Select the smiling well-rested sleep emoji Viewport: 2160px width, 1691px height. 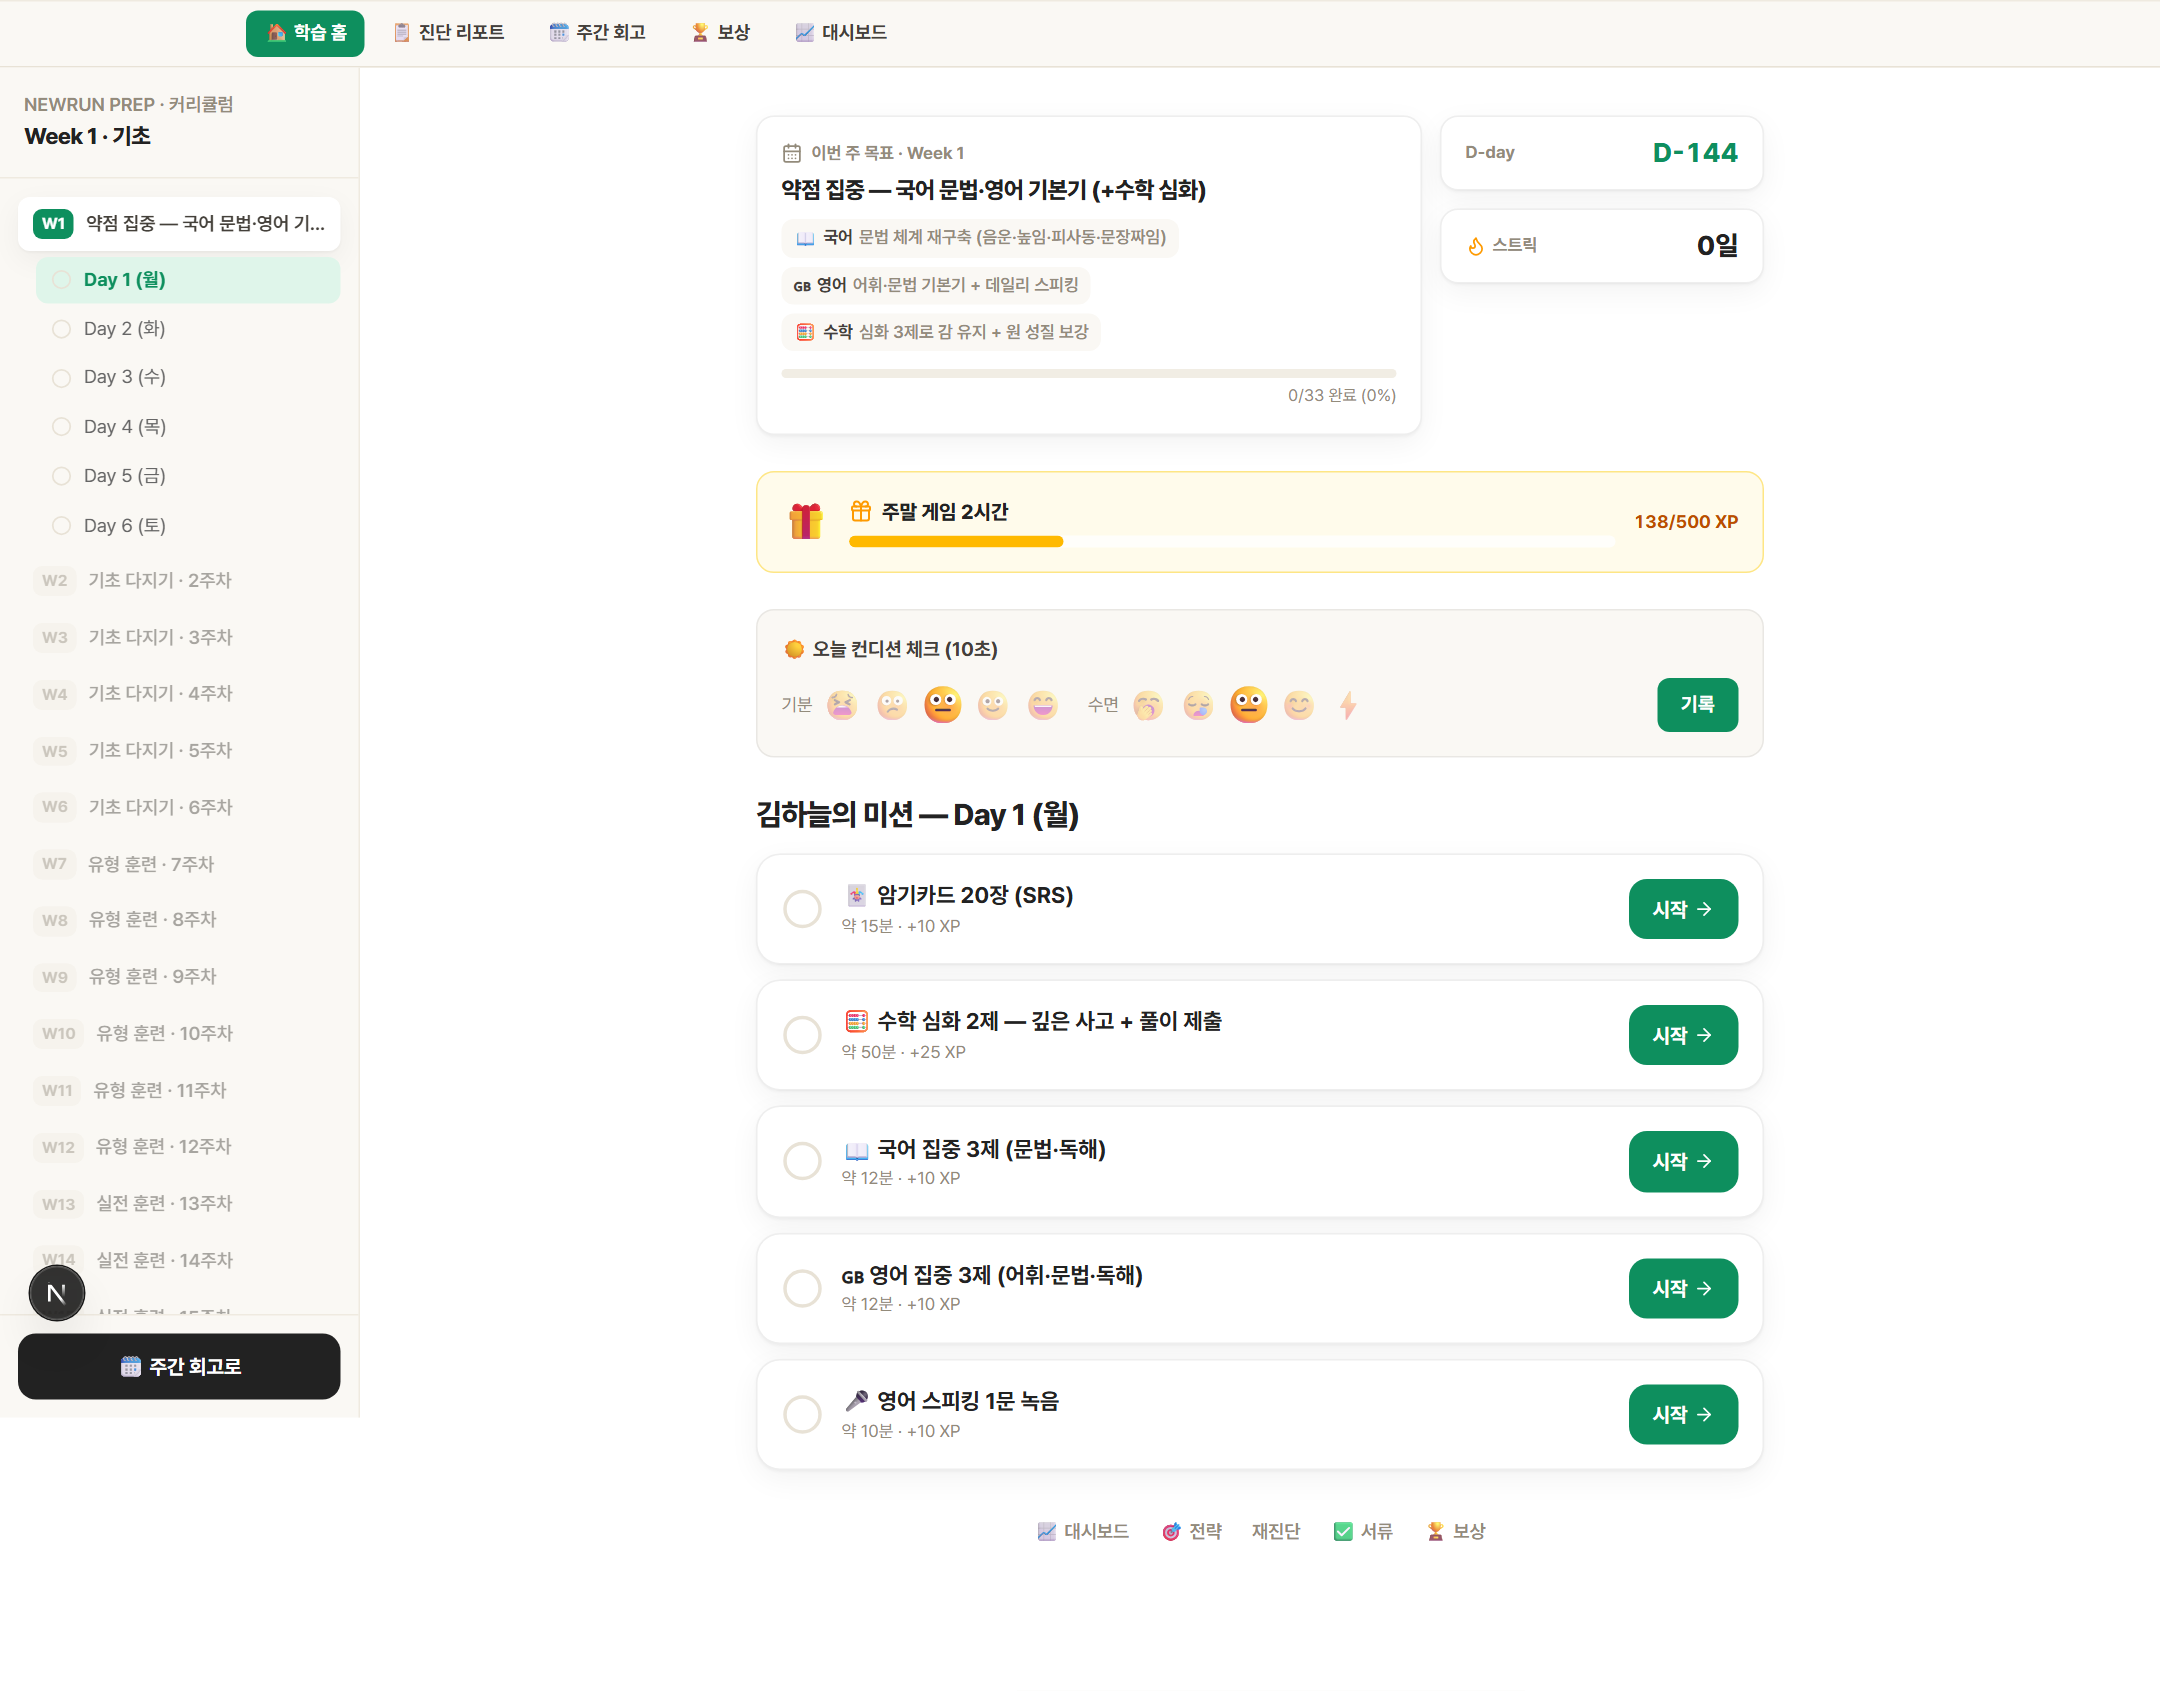[1298, 705]
